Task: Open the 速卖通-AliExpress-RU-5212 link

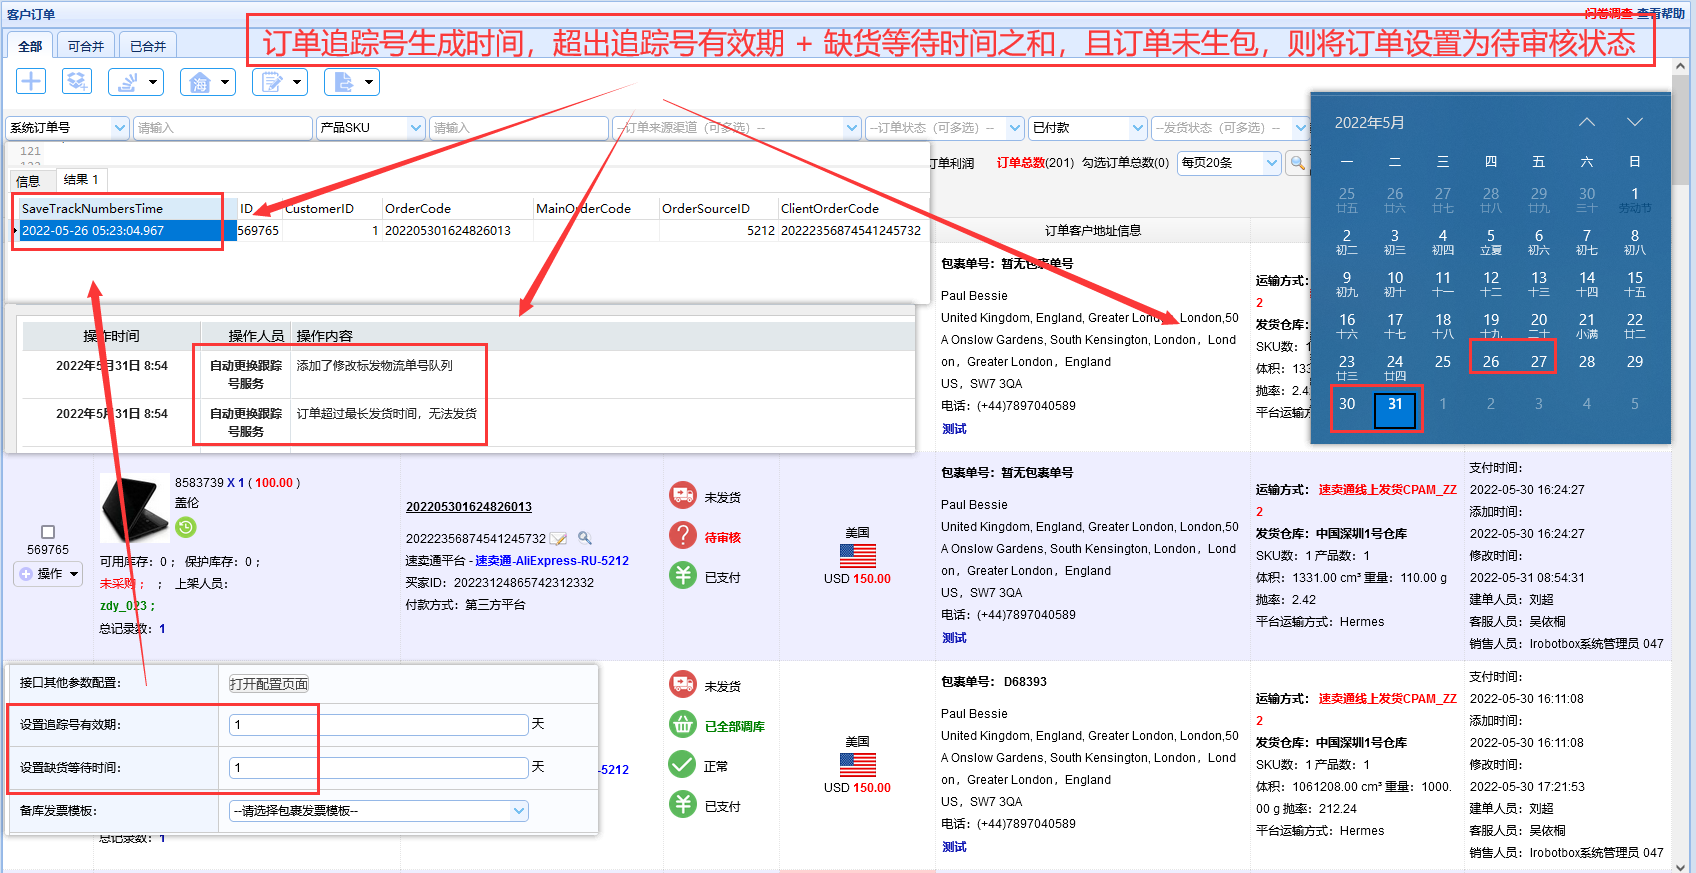Action: point(552,561)
